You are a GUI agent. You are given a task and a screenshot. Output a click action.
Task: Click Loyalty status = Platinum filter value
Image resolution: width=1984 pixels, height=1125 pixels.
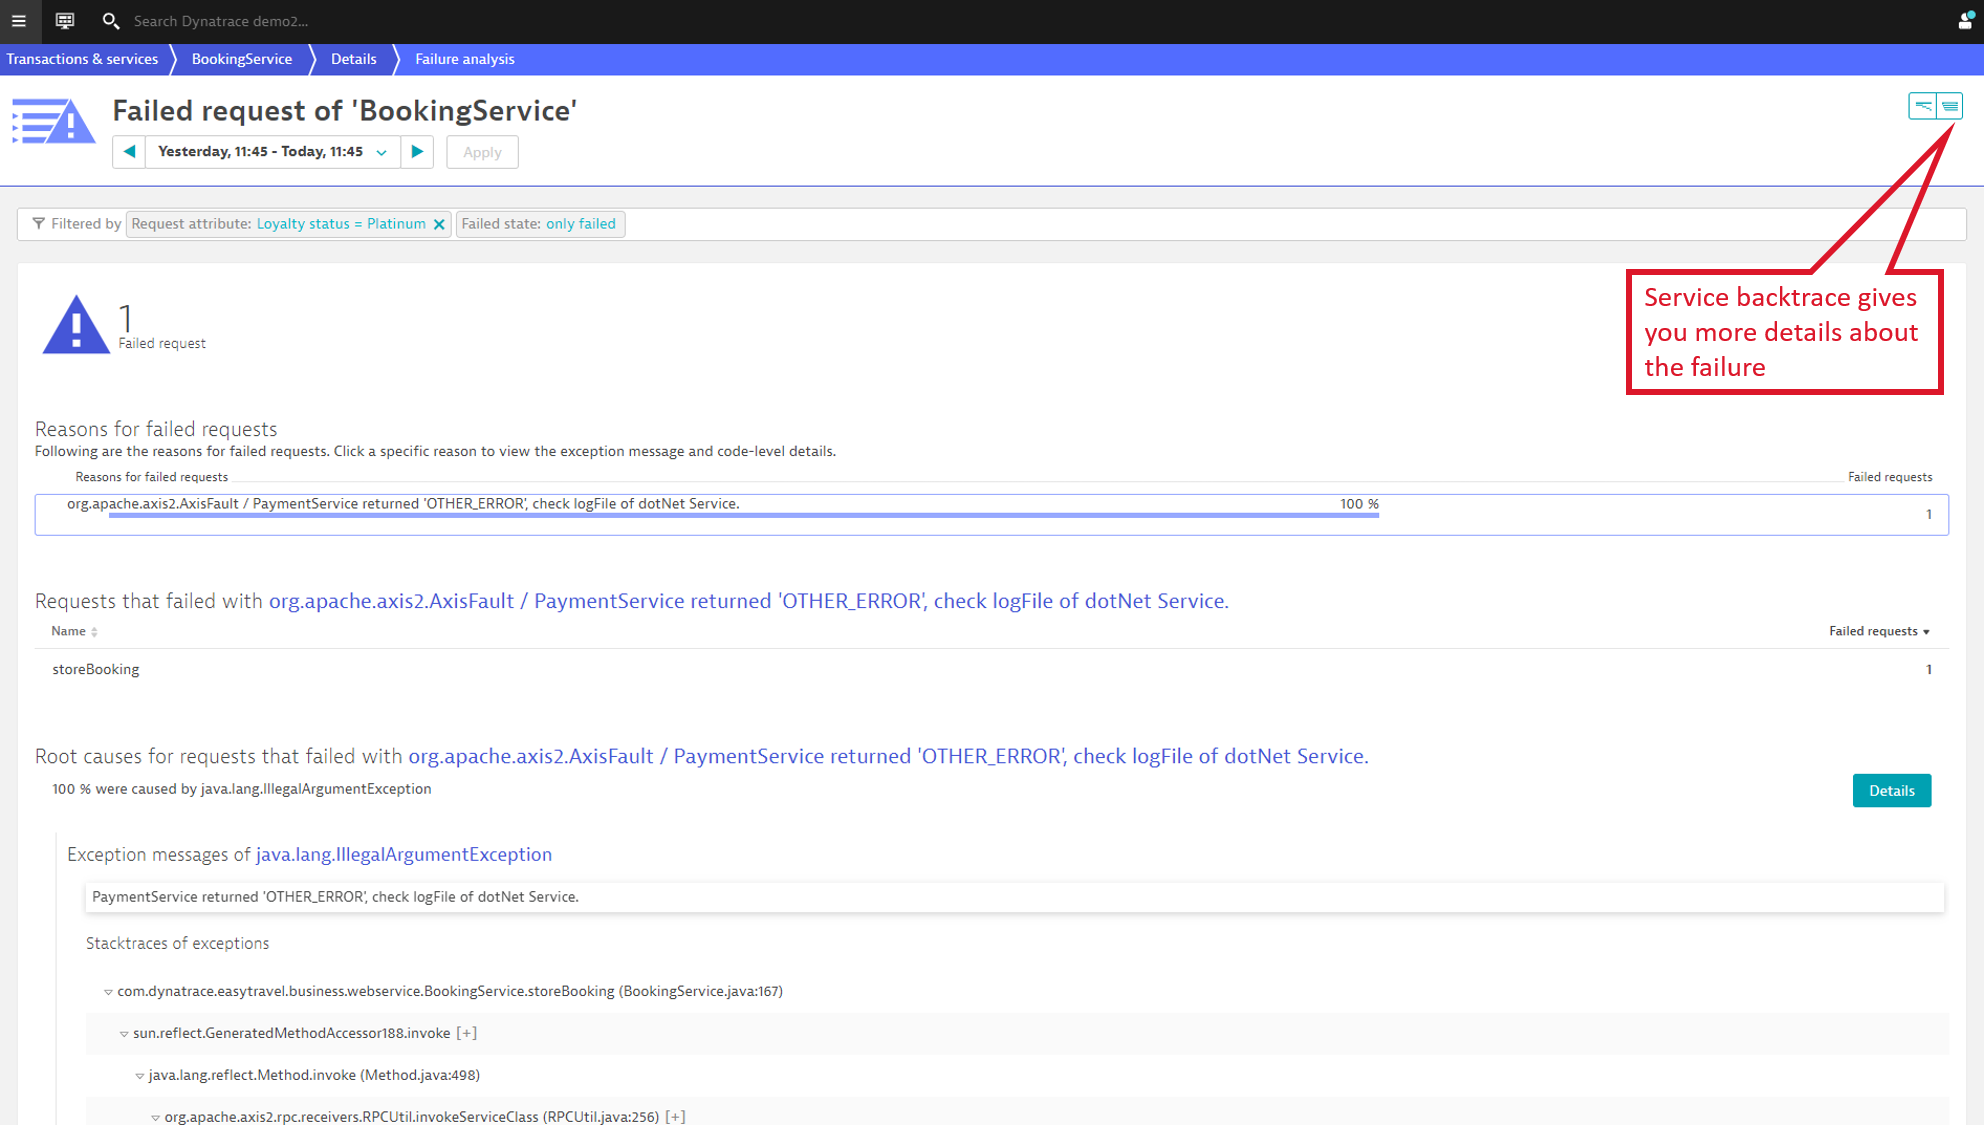[341, 224]
